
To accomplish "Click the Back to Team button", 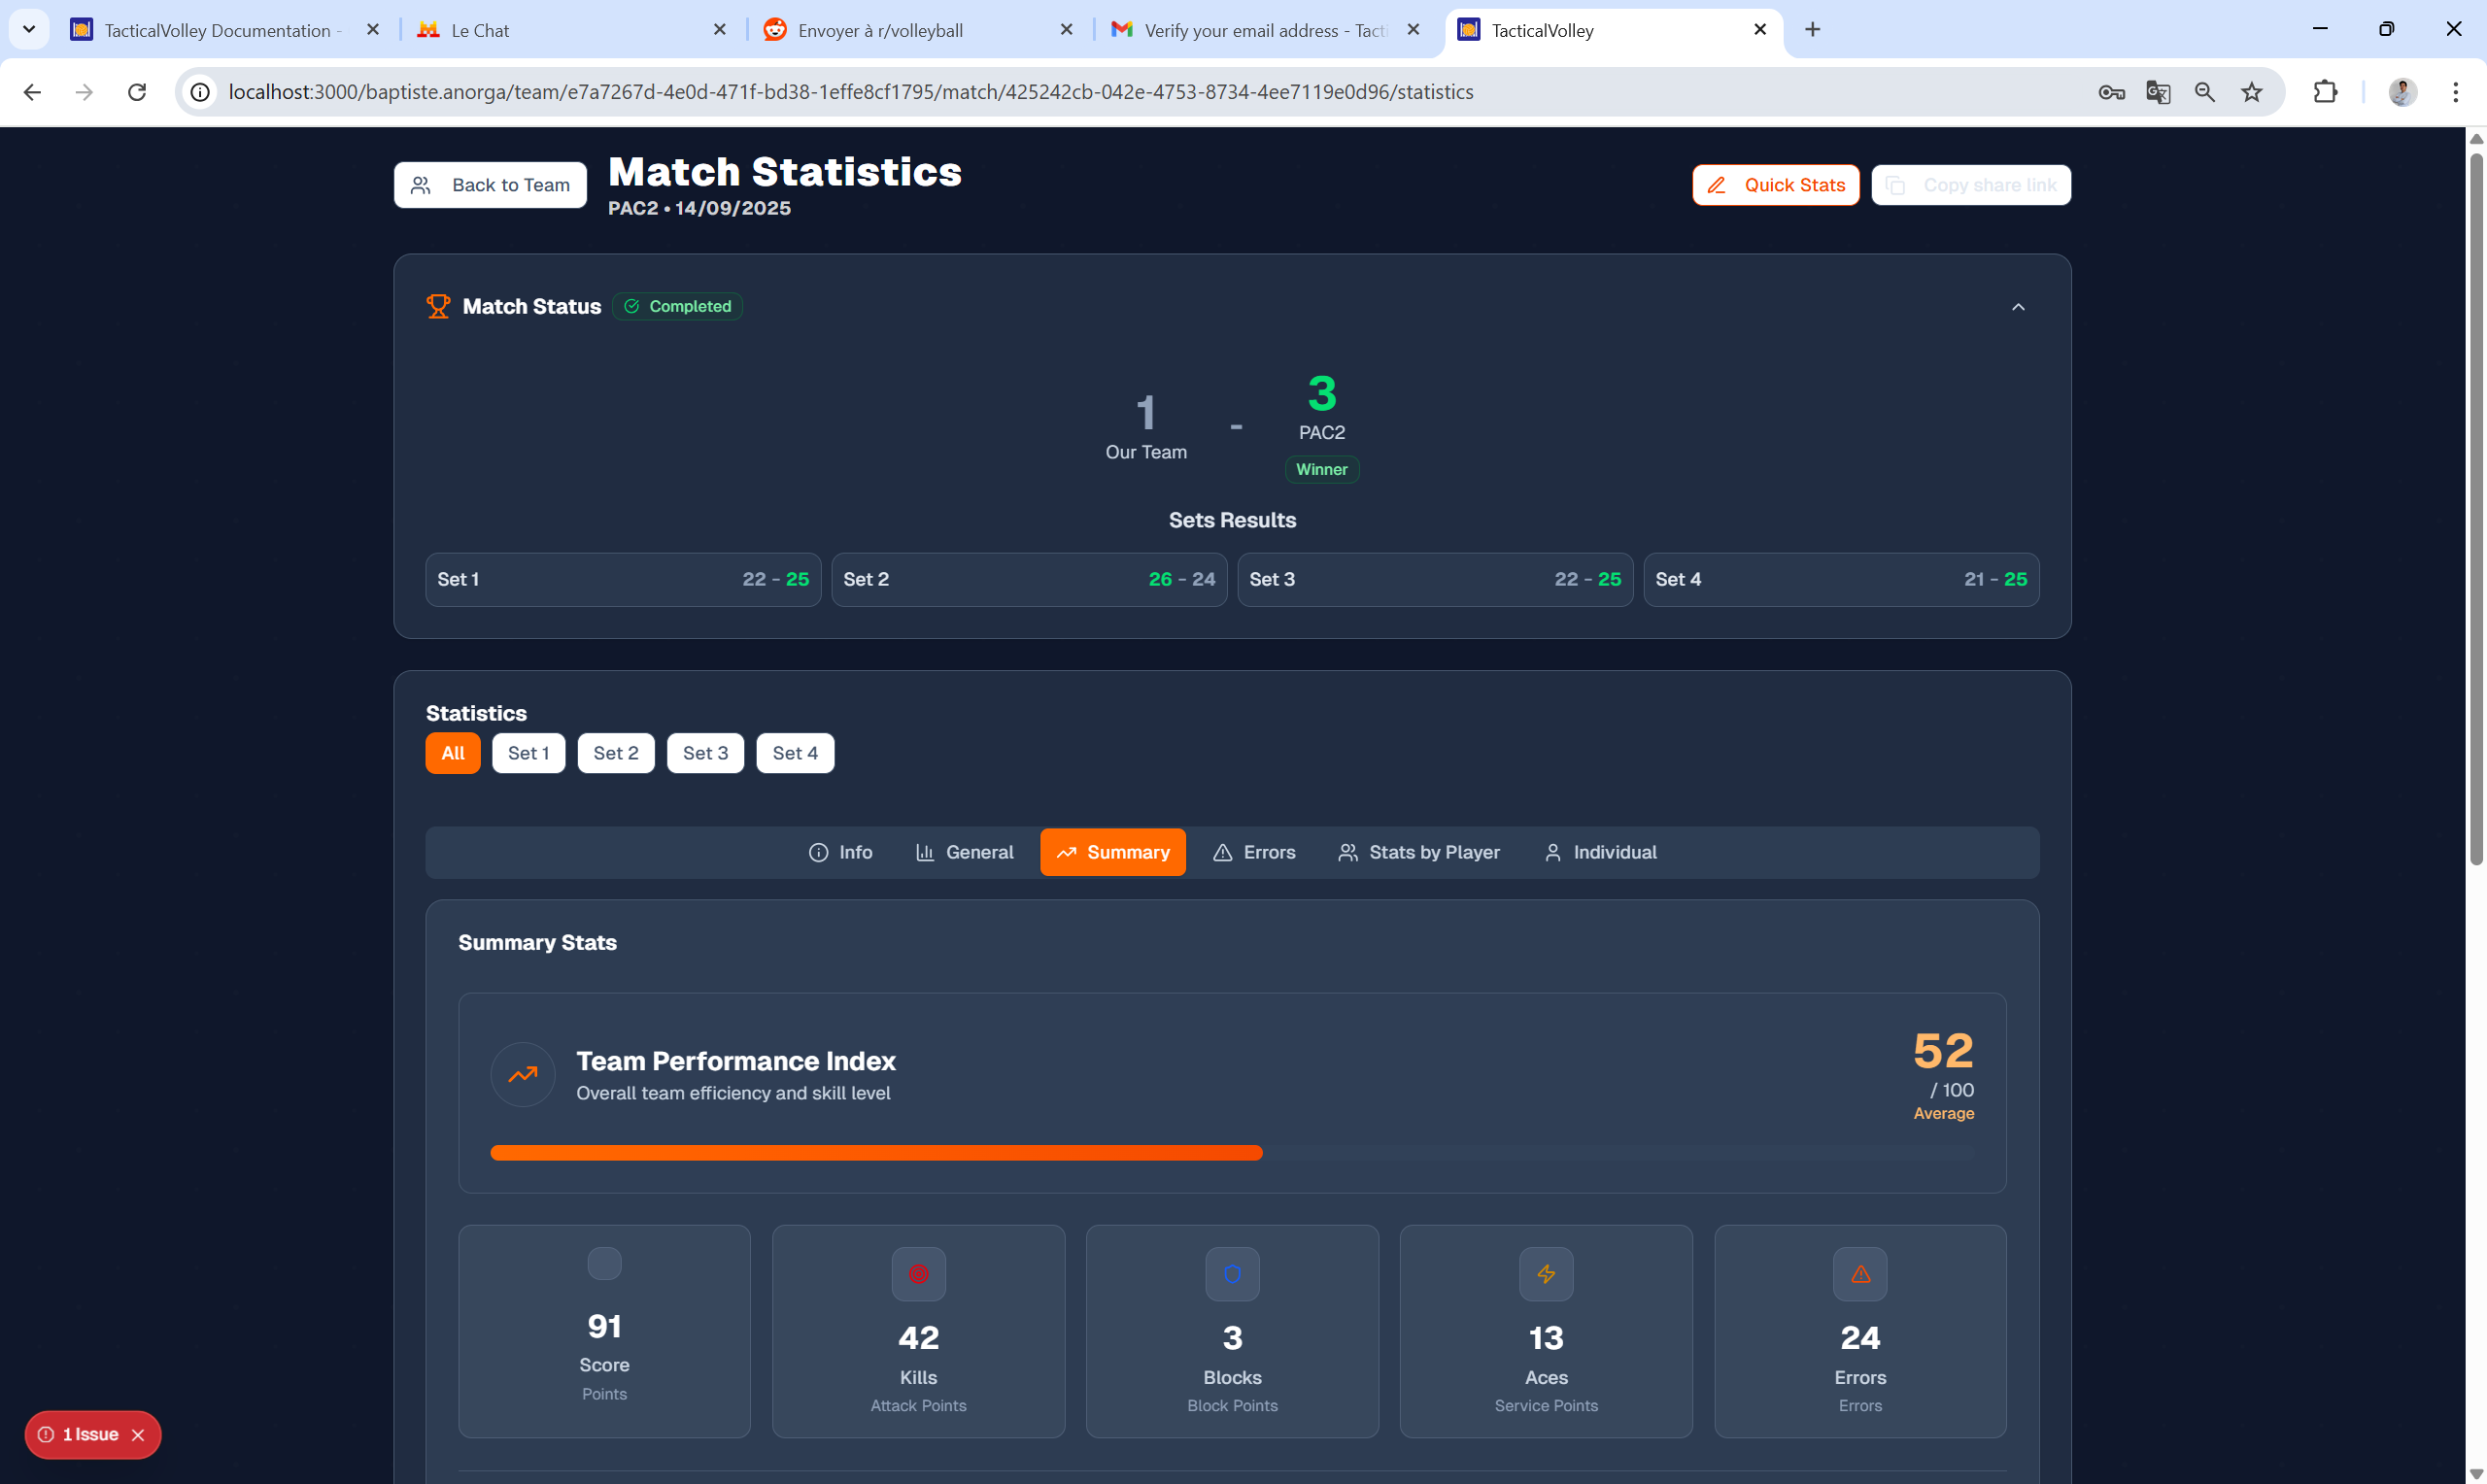I will coord(489,184).
